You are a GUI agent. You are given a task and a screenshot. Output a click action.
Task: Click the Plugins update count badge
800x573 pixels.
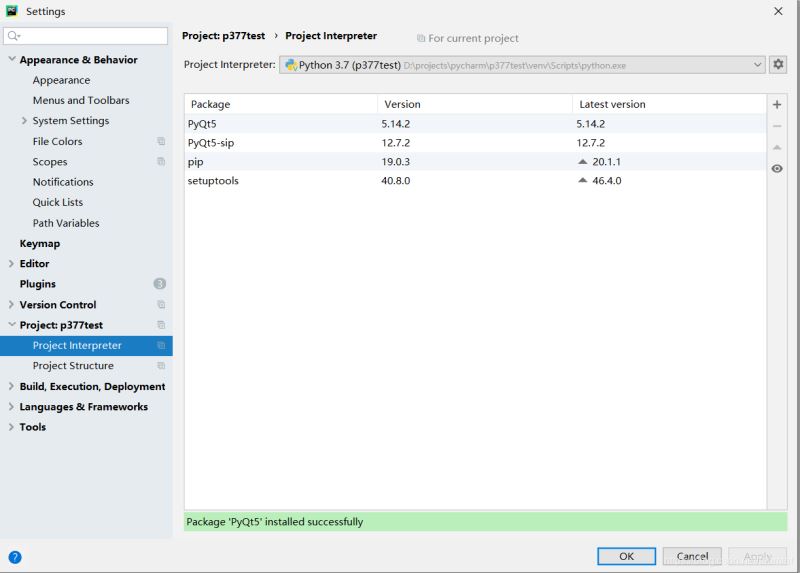pos(160,284)
